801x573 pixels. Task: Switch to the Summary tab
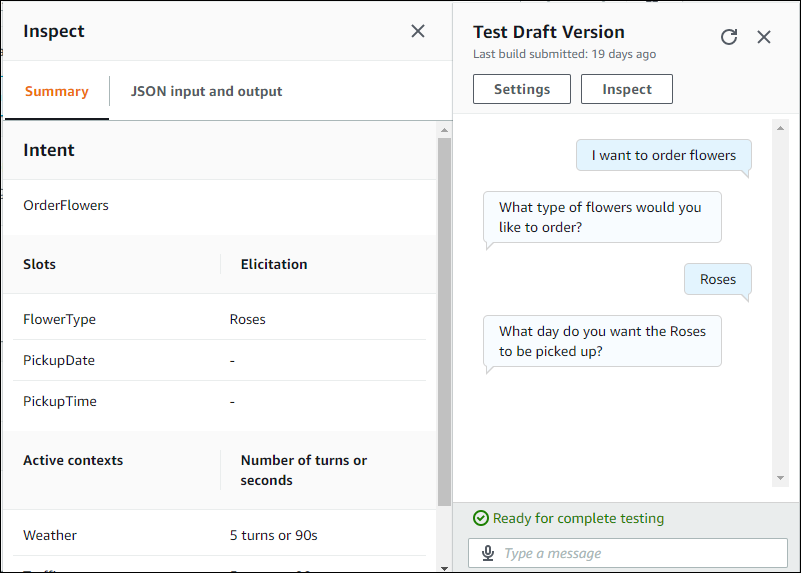56,91
